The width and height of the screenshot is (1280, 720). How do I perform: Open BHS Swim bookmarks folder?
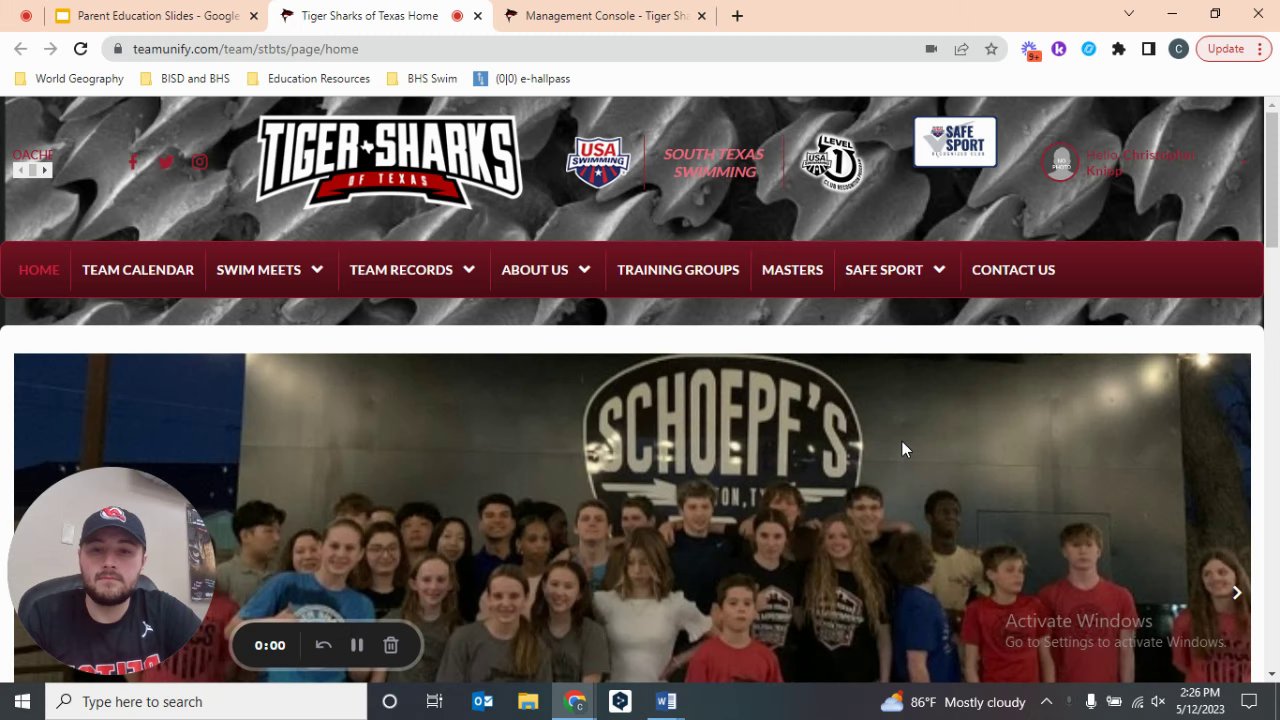click(421, 79)
